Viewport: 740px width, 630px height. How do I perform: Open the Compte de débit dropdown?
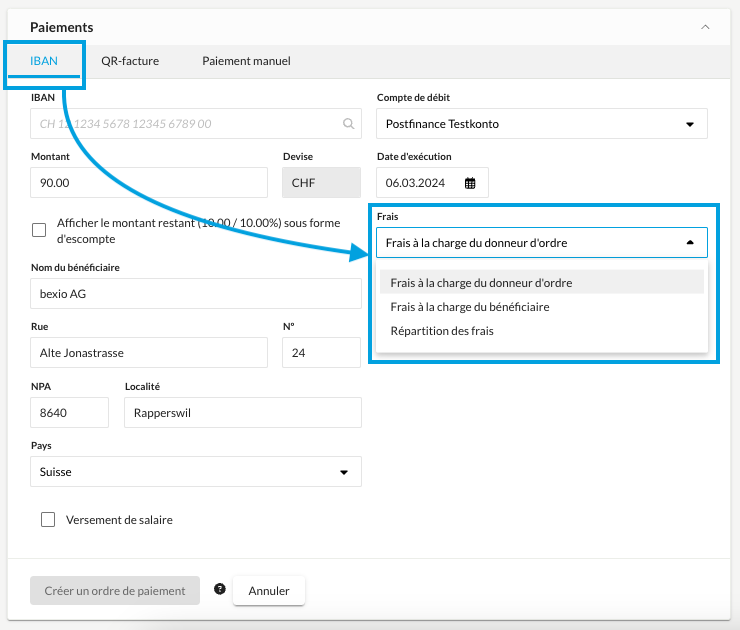[x=542, y=124]
